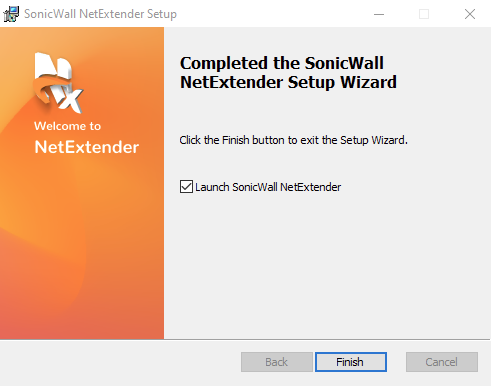Click the Completed Setup Wizard heading
The width and height of the screenshot is (491, 386).
tap(288, 73)
